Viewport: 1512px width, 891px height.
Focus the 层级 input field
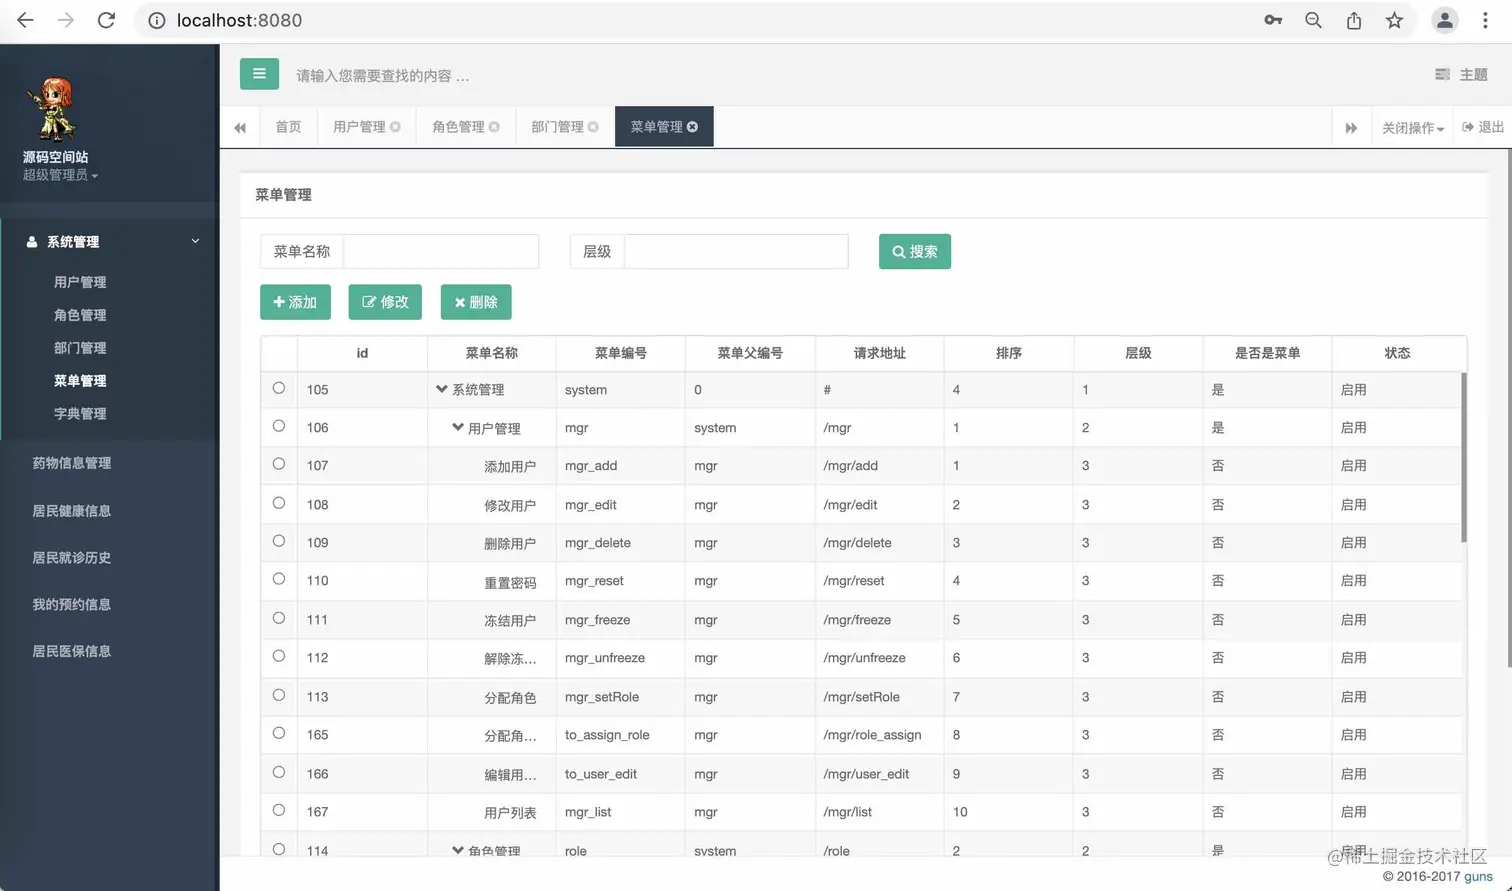pos(736,252)
